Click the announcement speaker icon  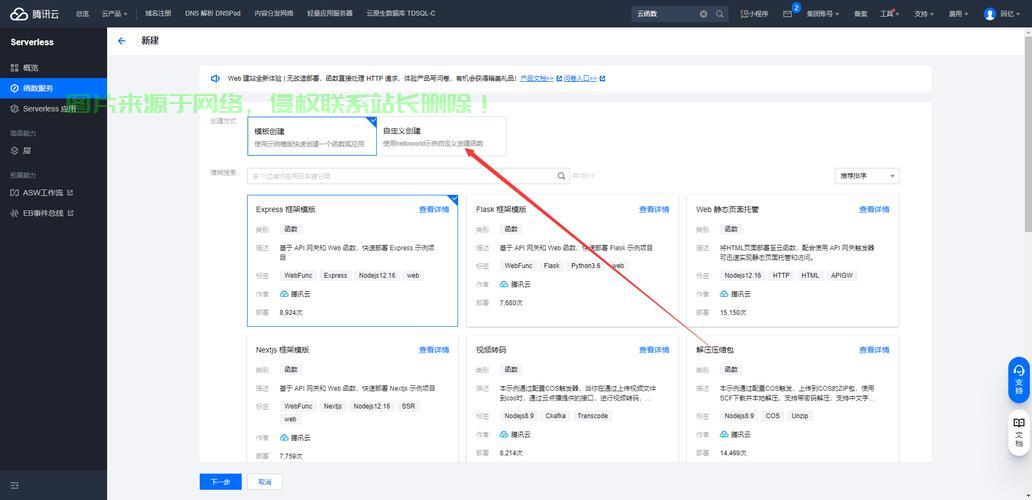click(215, 78)
